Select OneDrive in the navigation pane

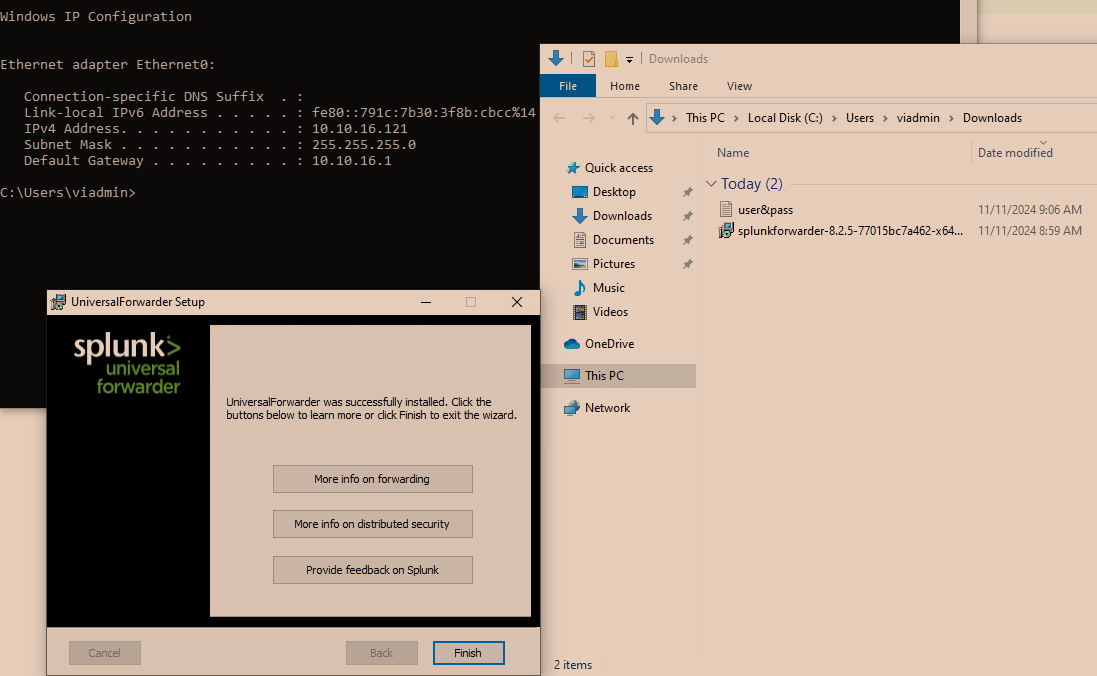[x=609, y=344]
